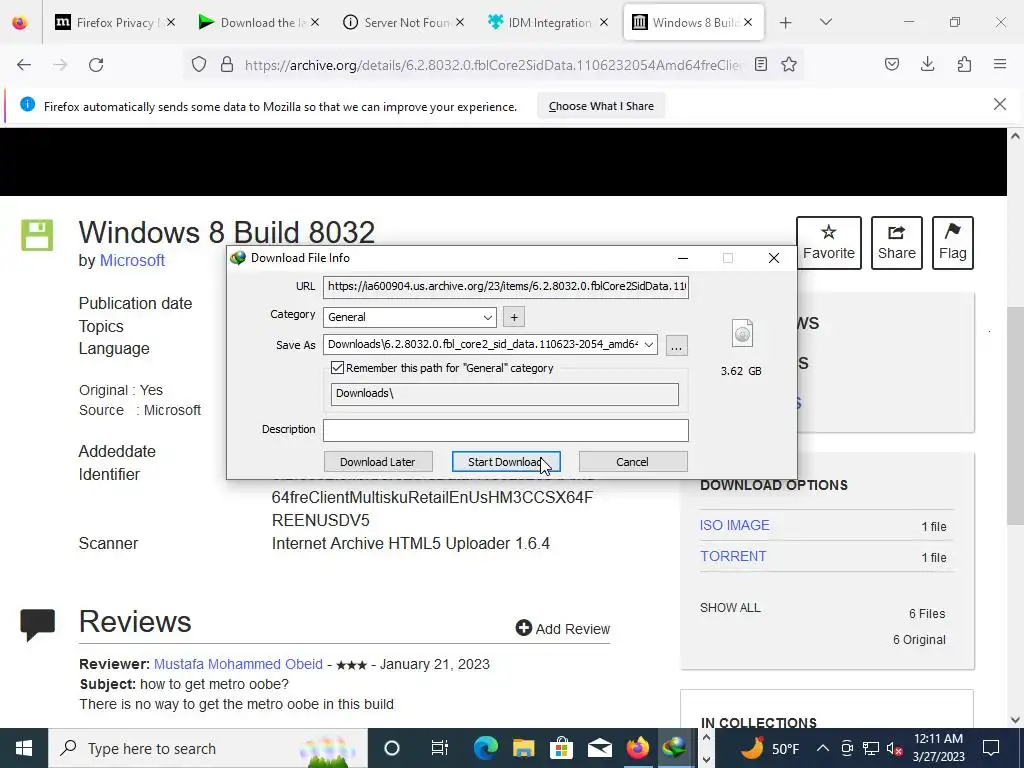The height and width of the screenshot is (768, 1024).
Task: Favorite this archive item
Action: click(829, 242)
